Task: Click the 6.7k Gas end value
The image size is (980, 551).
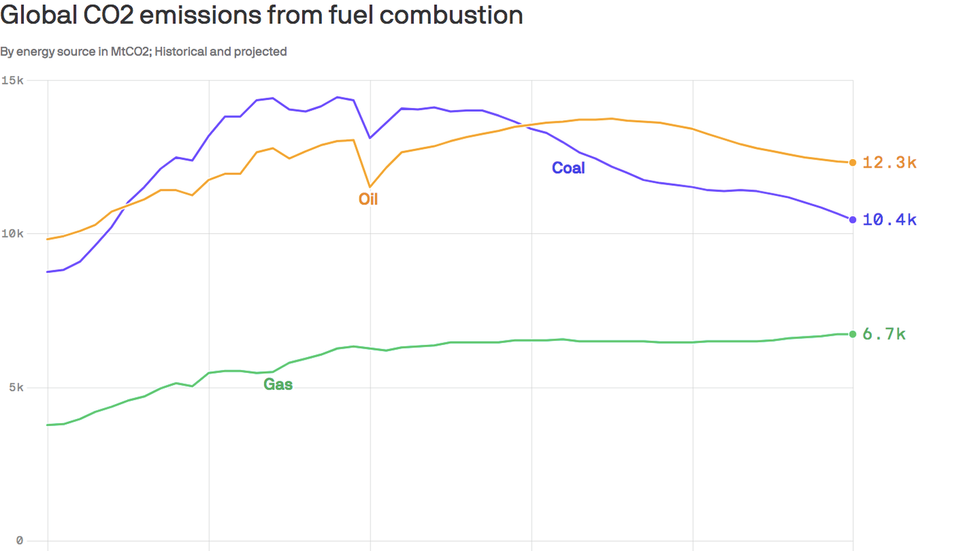Action: [884, 334]
